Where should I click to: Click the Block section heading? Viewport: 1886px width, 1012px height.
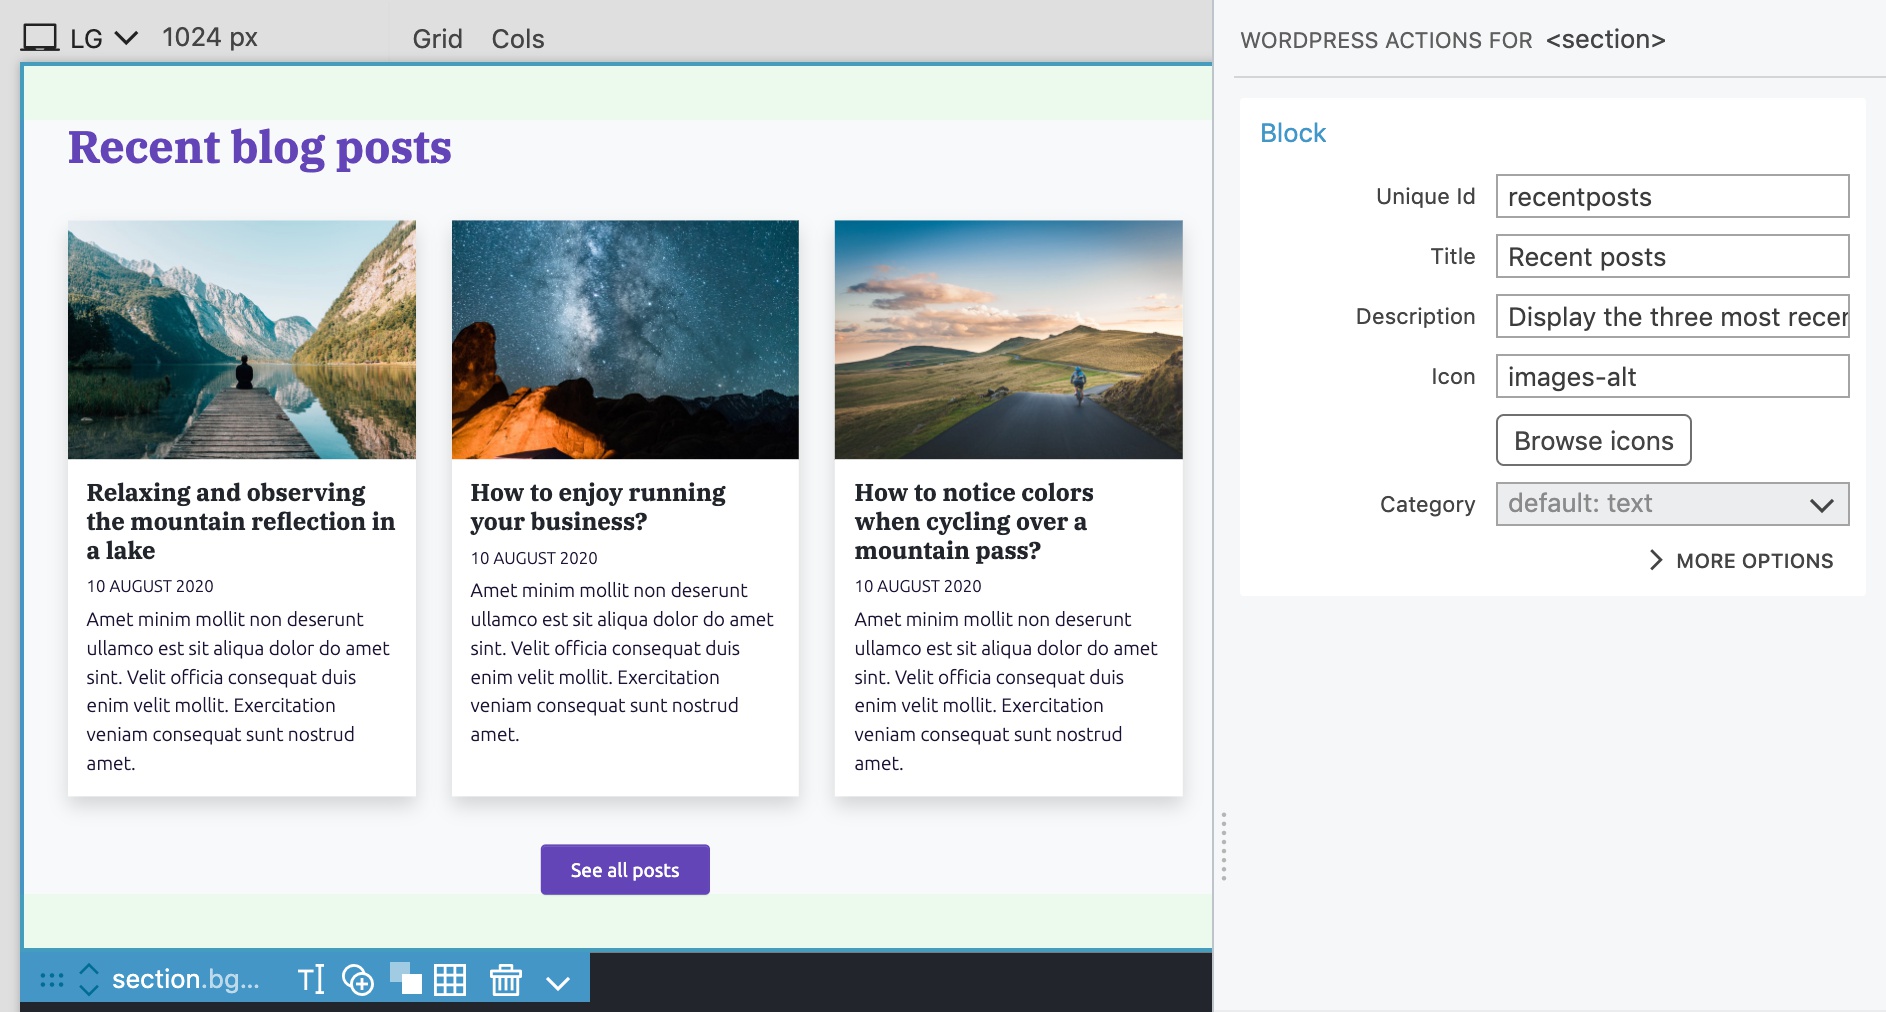tap(1292, 133)
